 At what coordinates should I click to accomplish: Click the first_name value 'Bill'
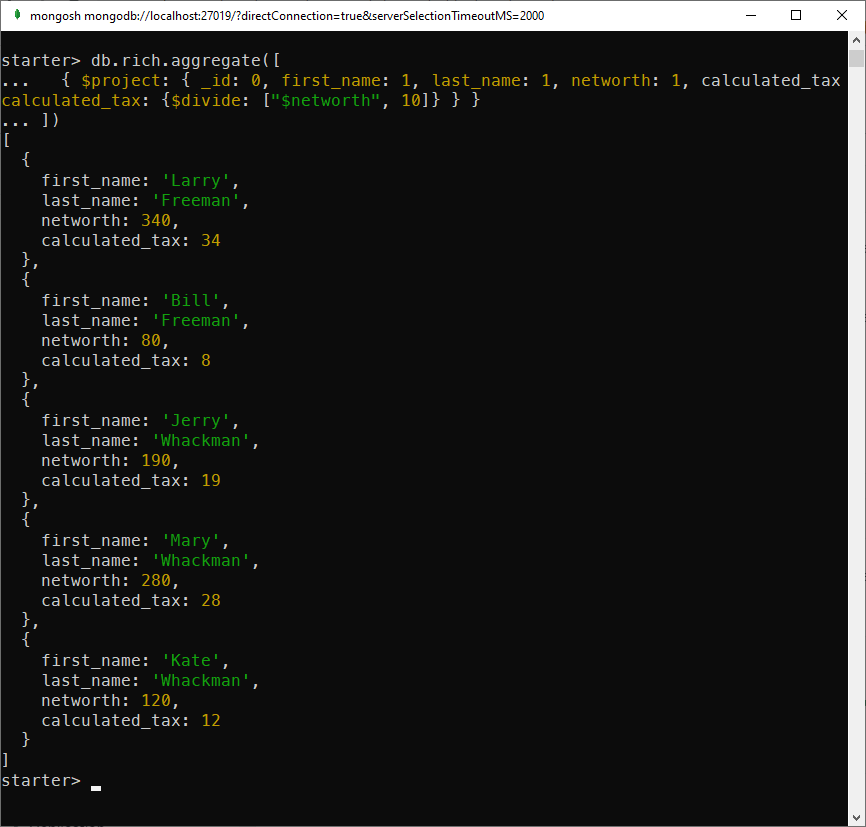pyautogui.click(x=191, y=301)
